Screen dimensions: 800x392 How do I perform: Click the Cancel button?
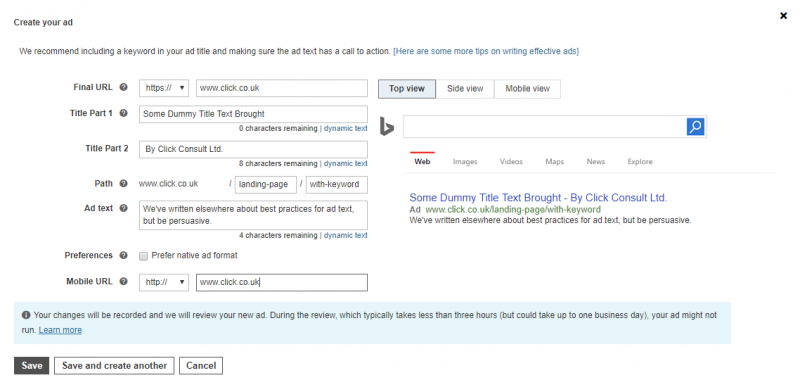click(201, 366)
